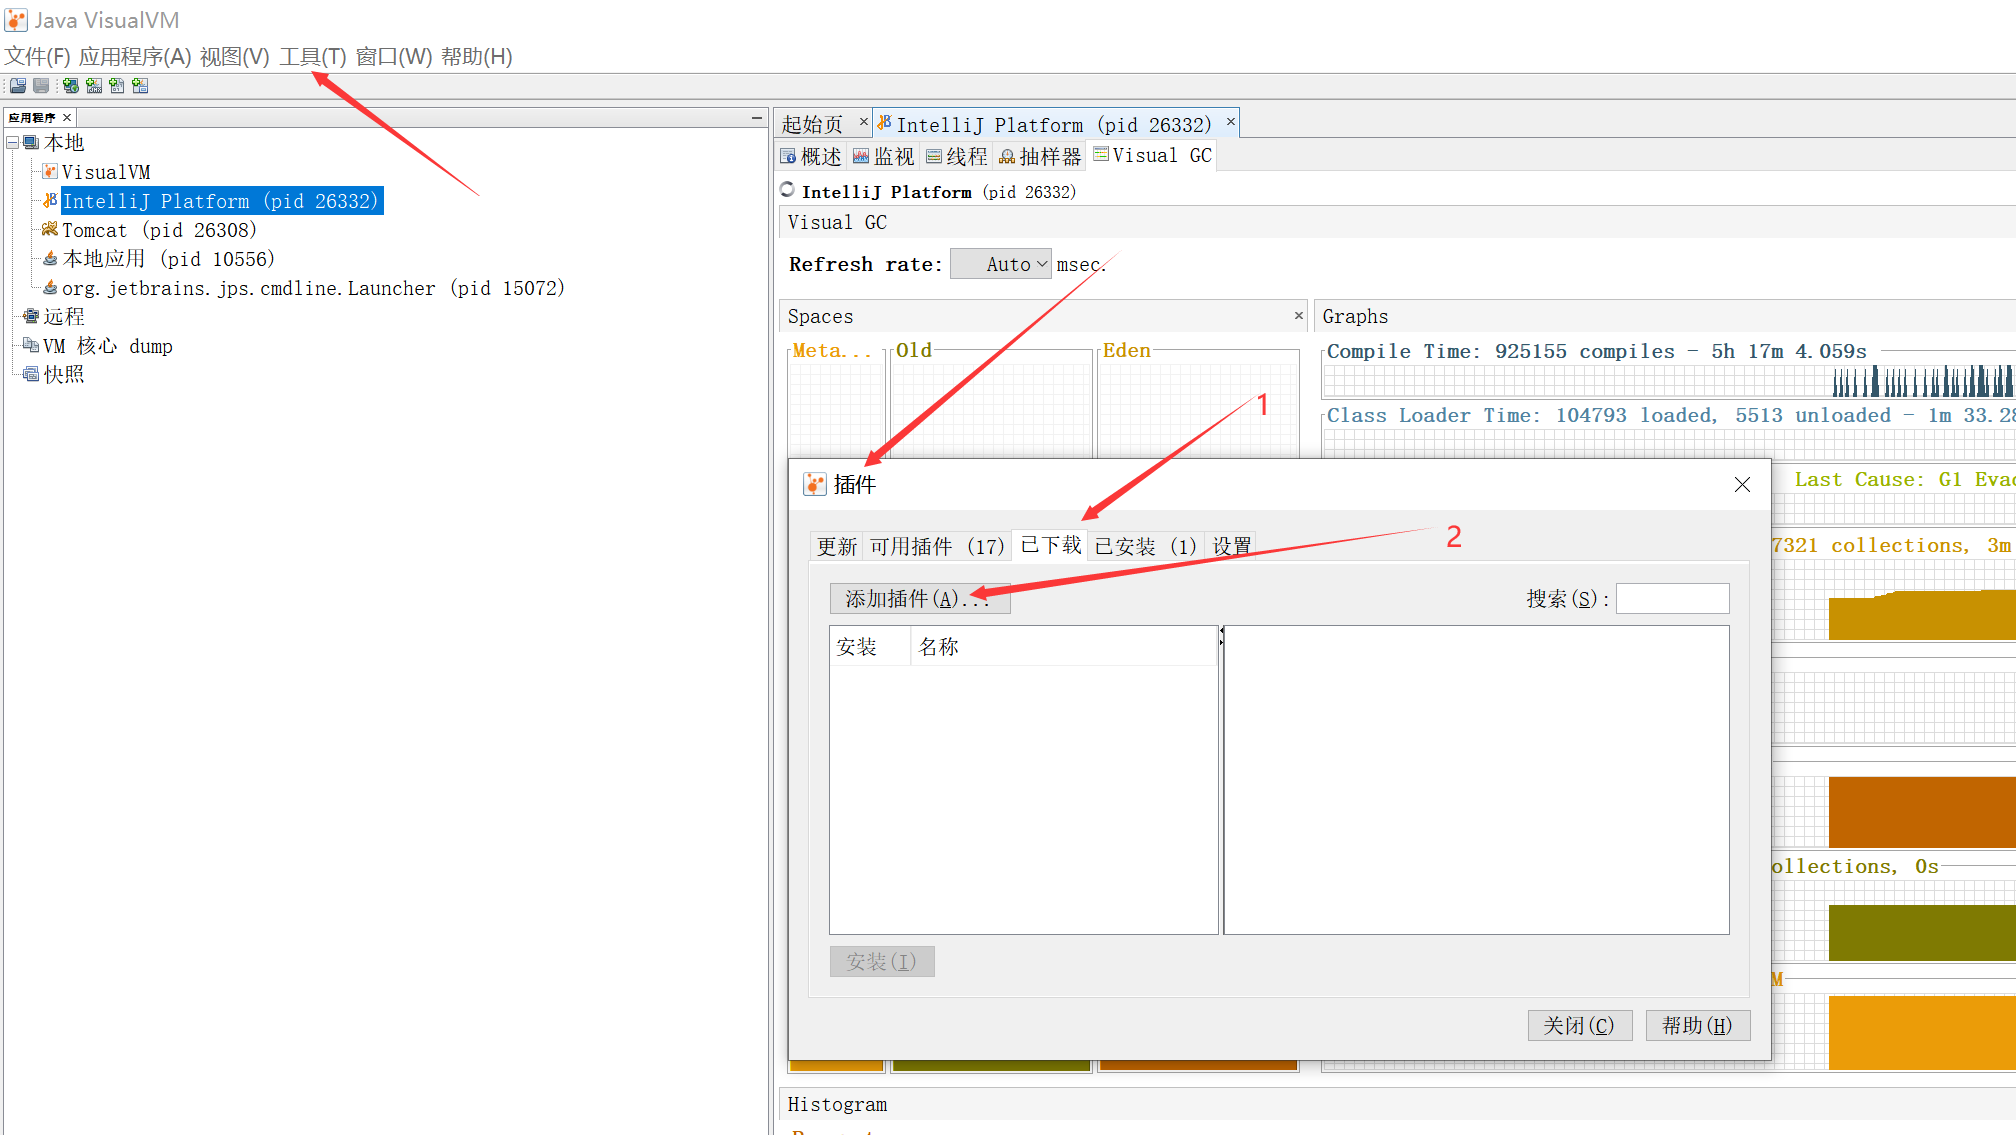2016x1135 pixels.
Task: Switch to the 概述 subtab
Action: tap(811, 157)
